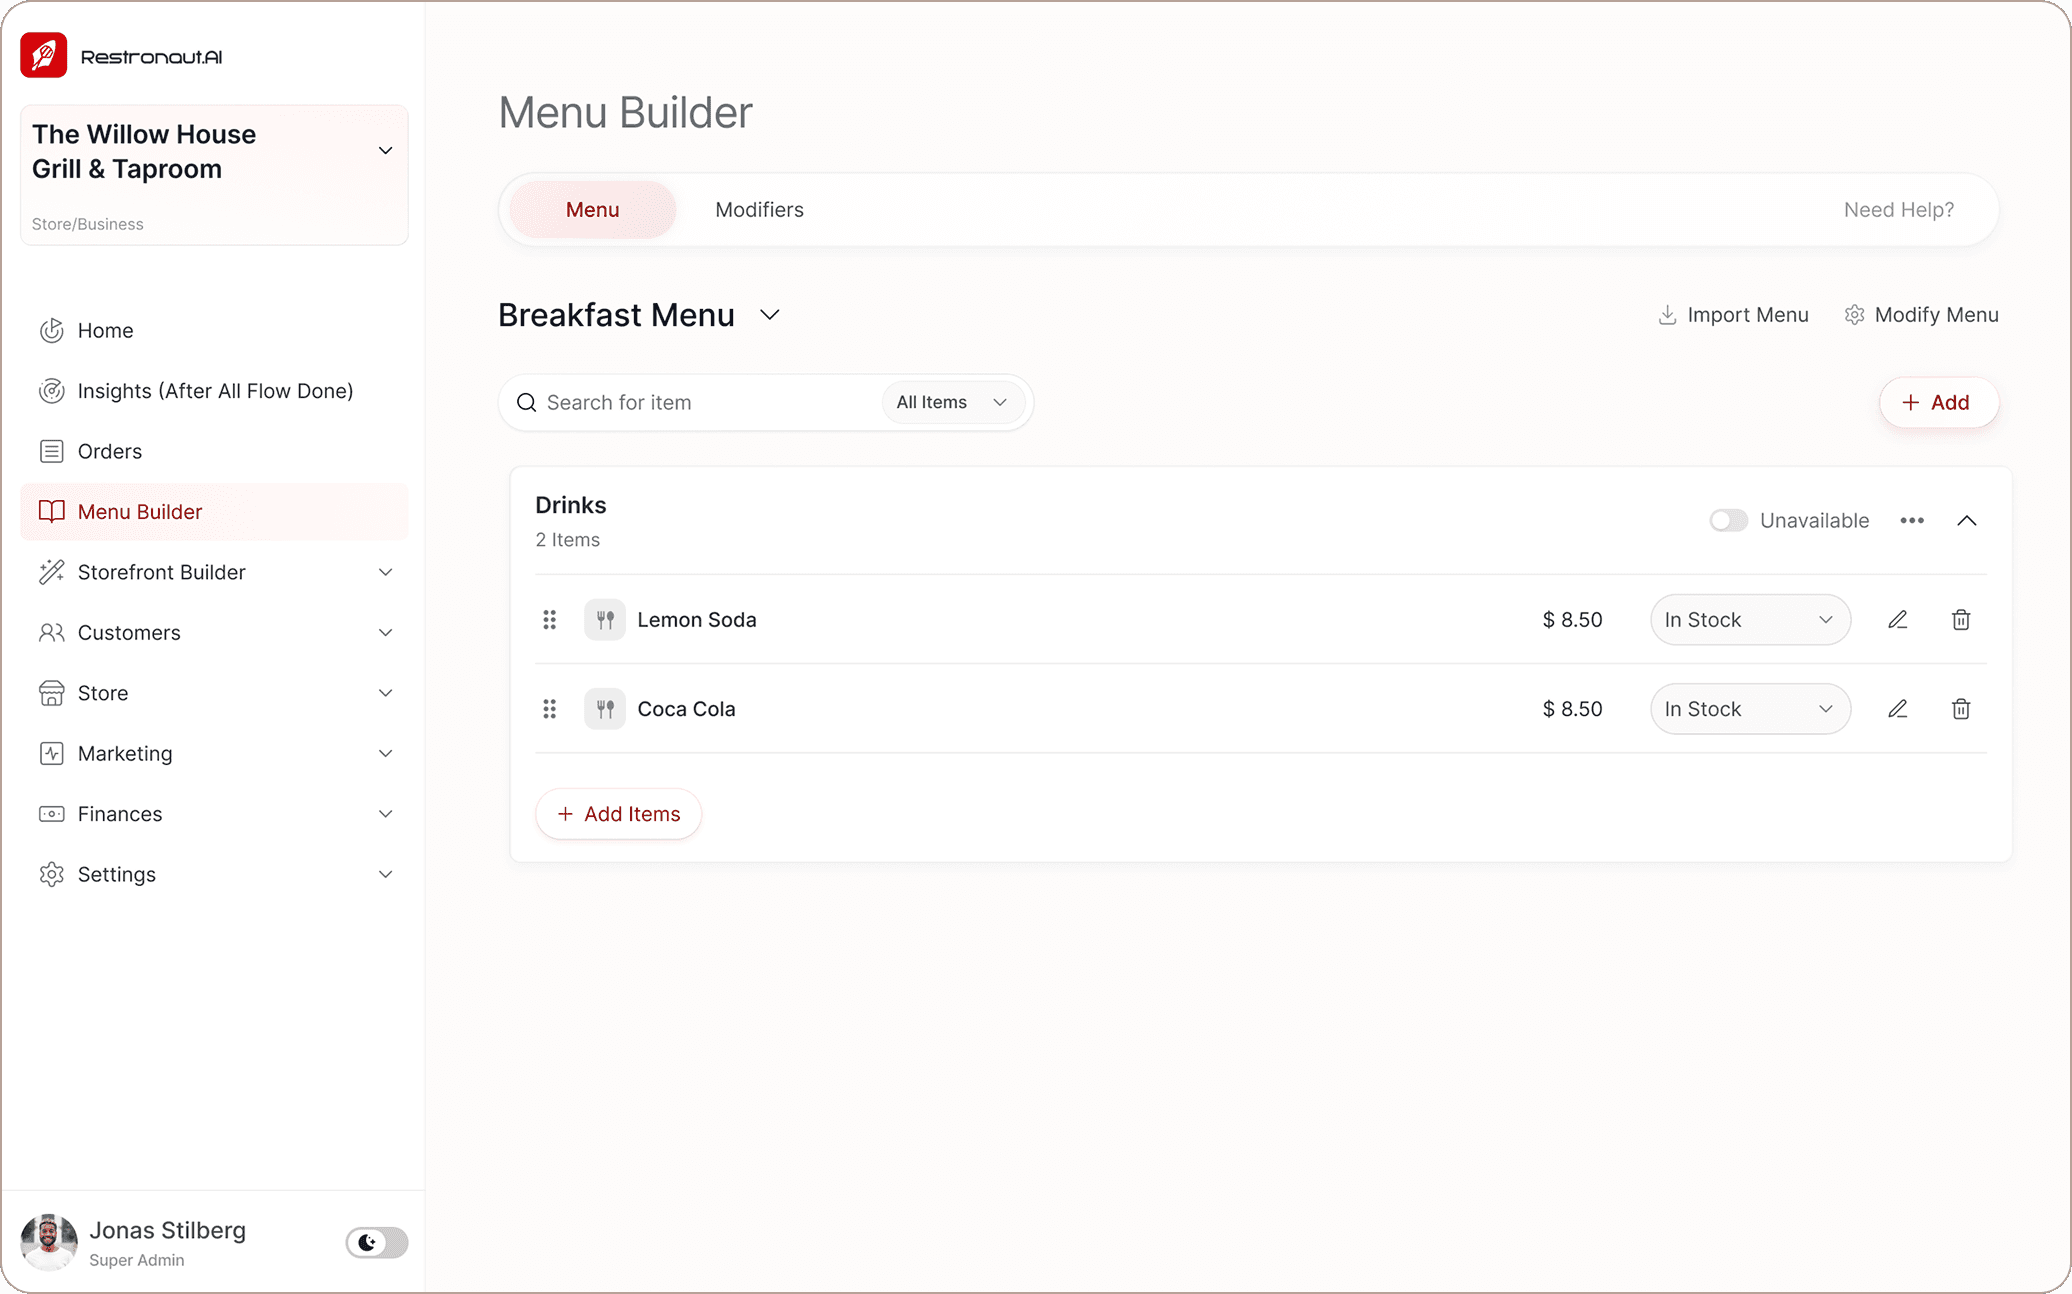Image resolution: width=2072 pixels, height=1294 pixels.
Task: Click the drag handle beside Lemon Soda
Action: pos(549,620)
